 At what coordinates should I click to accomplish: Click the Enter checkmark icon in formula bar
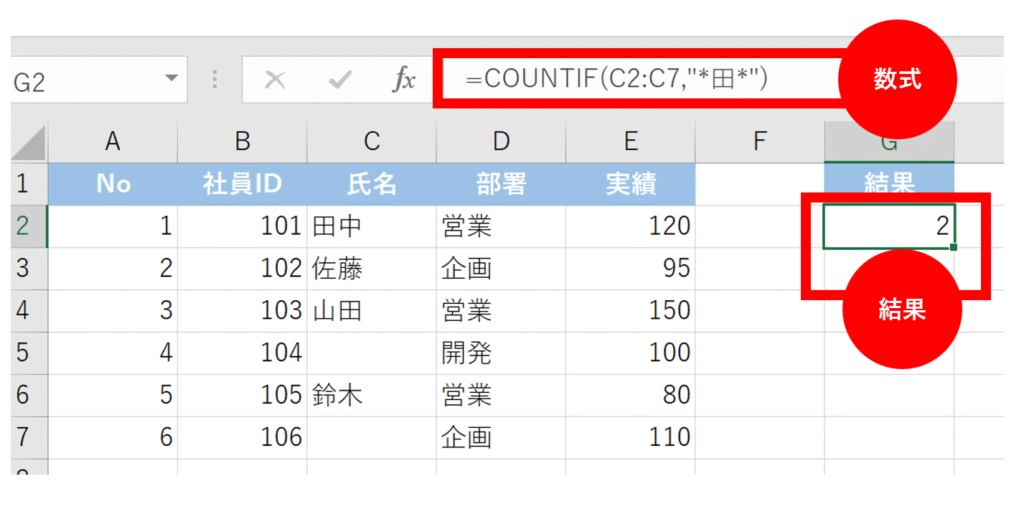point(339,81)
